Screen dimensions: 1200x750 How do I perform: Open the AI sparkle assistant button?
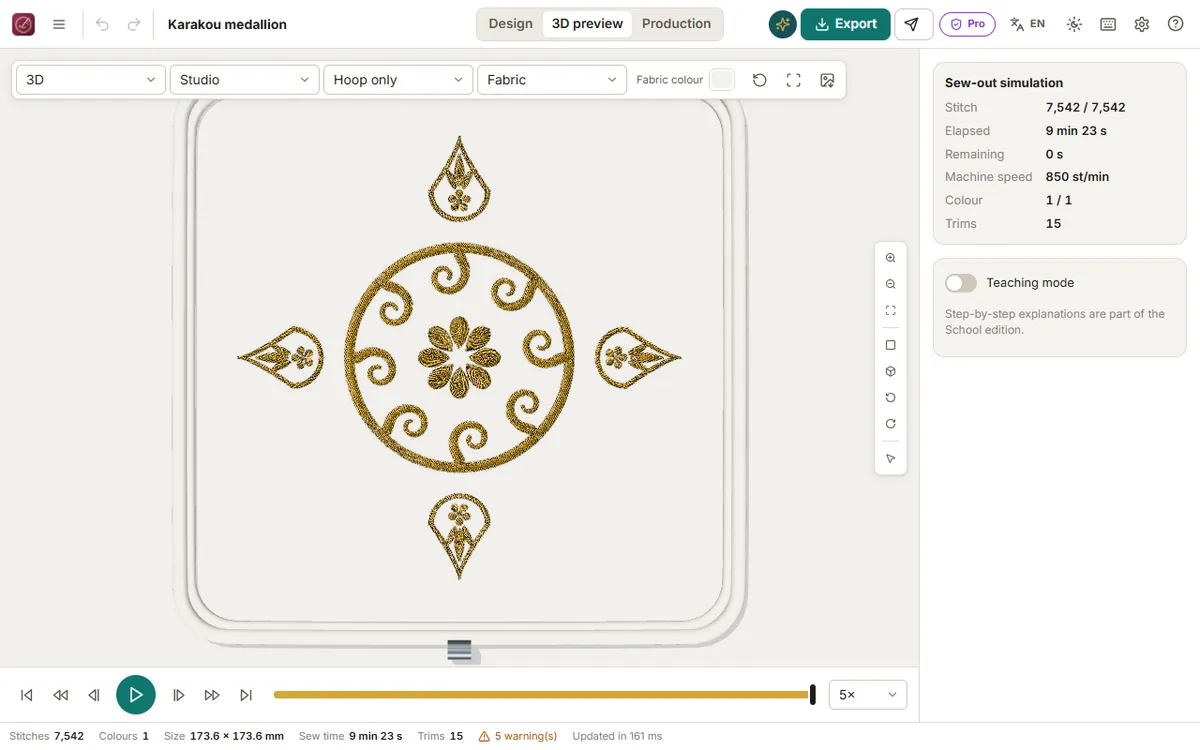(x=783, y=24)
